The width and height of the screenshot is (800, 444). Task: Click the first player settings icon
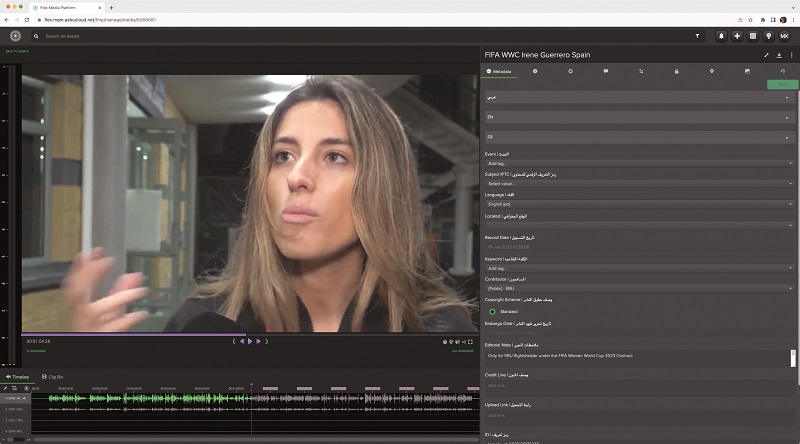point(445,342)
